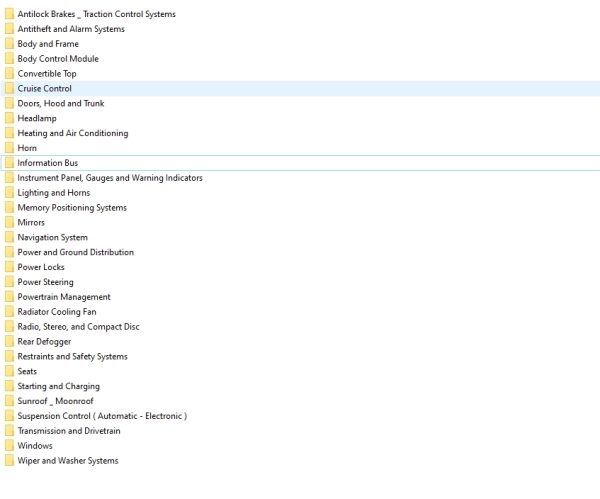The image size is (600, 499).
Task: Click the Convertible Top folder icon
Action: click(x=10, y=74)
